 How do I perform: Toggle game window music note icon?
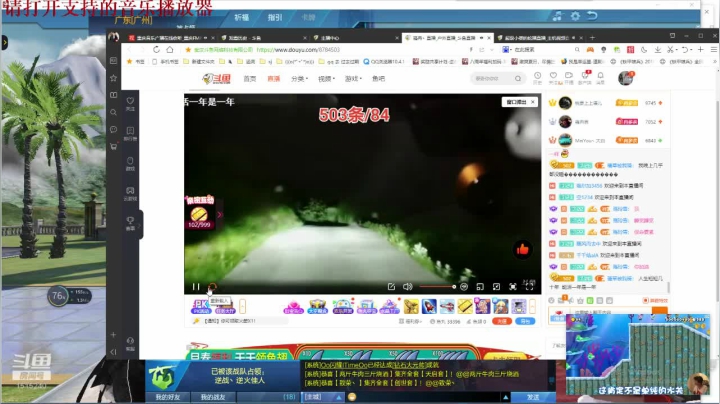point(557,16)
